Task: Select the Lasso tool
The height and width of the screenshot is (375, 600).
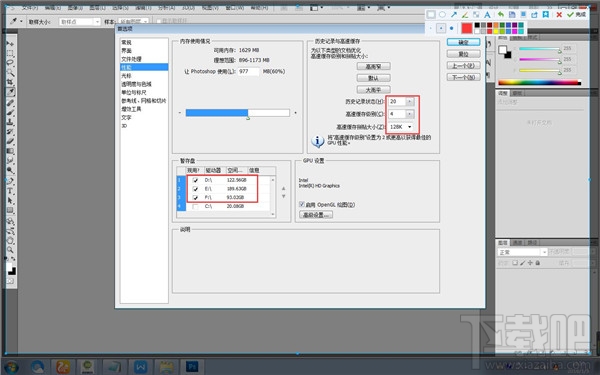Action: 10,63
